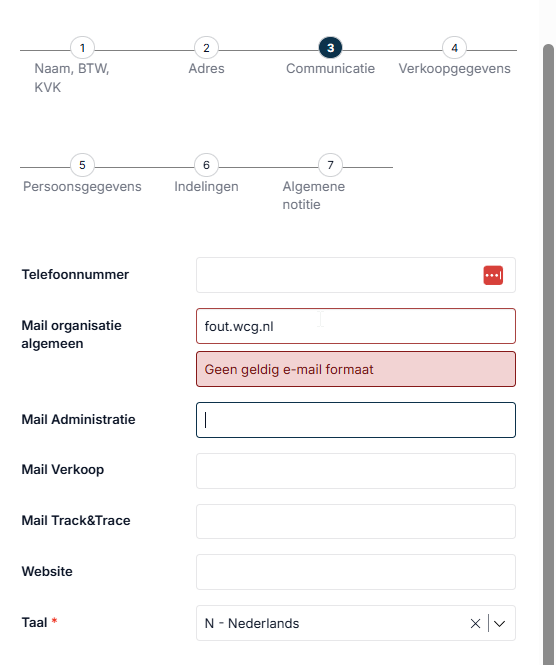Focus the Telefoonnummer input field
556x665 pixels.
tap(356, 275)
